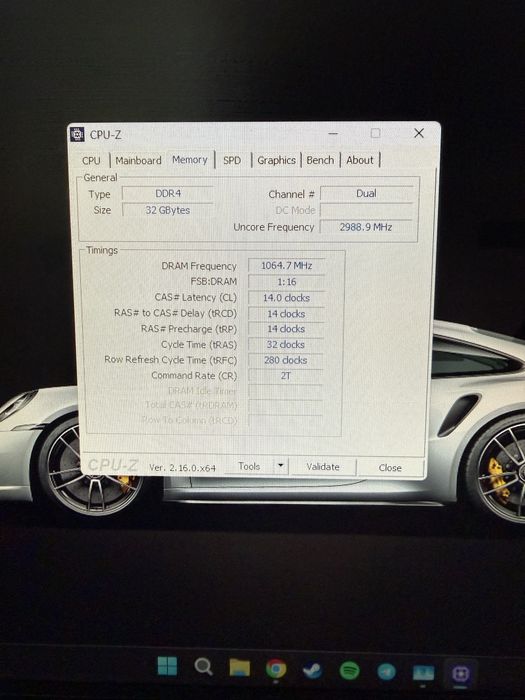Click the DRAM Frequency label
Screen dimensions: 525x700
point(199,266)
